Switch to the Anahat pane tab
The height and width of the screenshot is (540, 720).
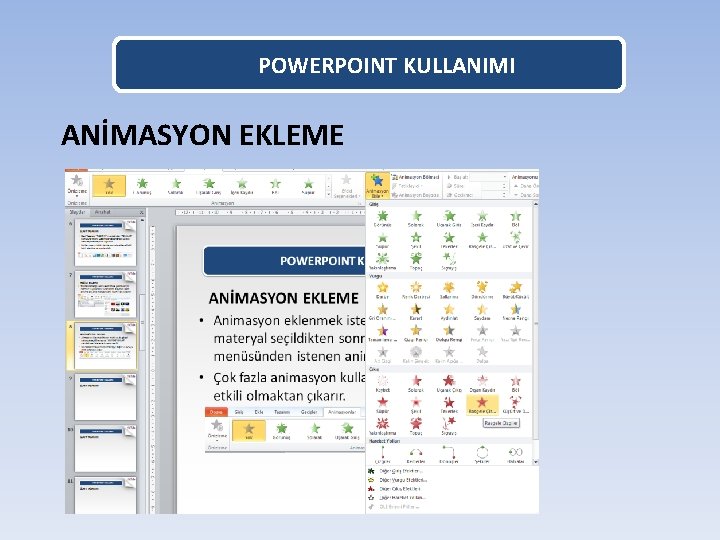(x=102, y=212)
